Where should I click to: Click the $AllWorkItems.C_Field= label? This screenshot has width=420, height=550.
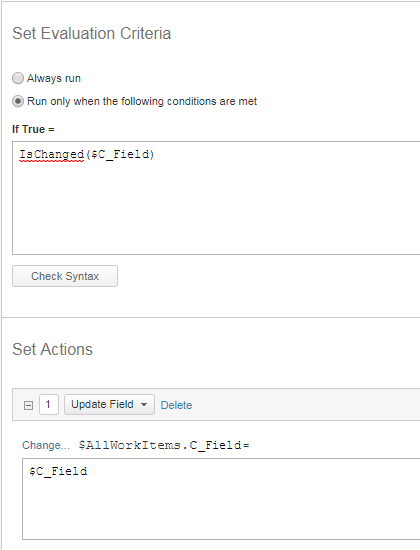164,445
